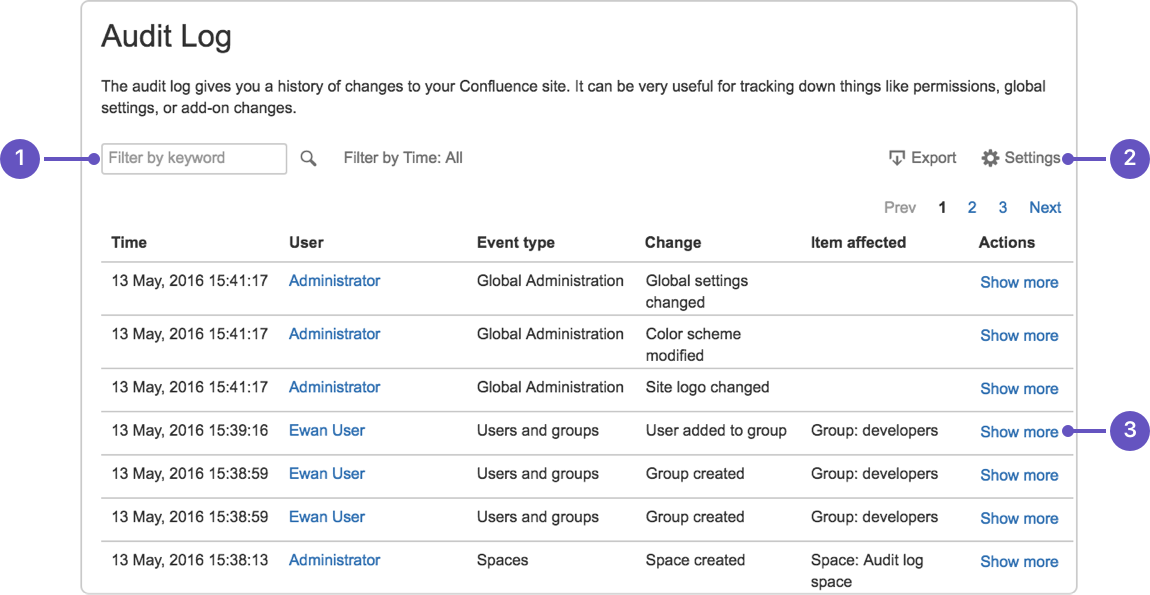Viewport: 1150px width, 595px height.
Task: Open Settings via the gear icon
Action: [990, 158]
